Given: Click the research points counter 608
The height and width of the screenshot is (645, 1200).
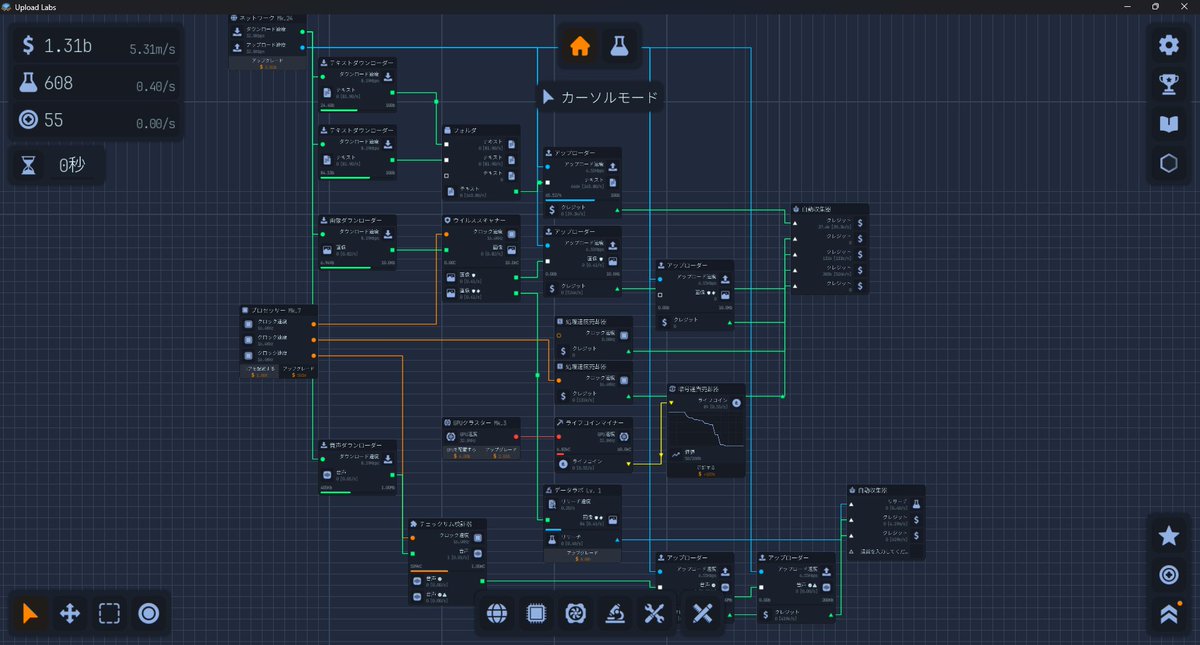Looking at the screenshot, I should [97, 84].
